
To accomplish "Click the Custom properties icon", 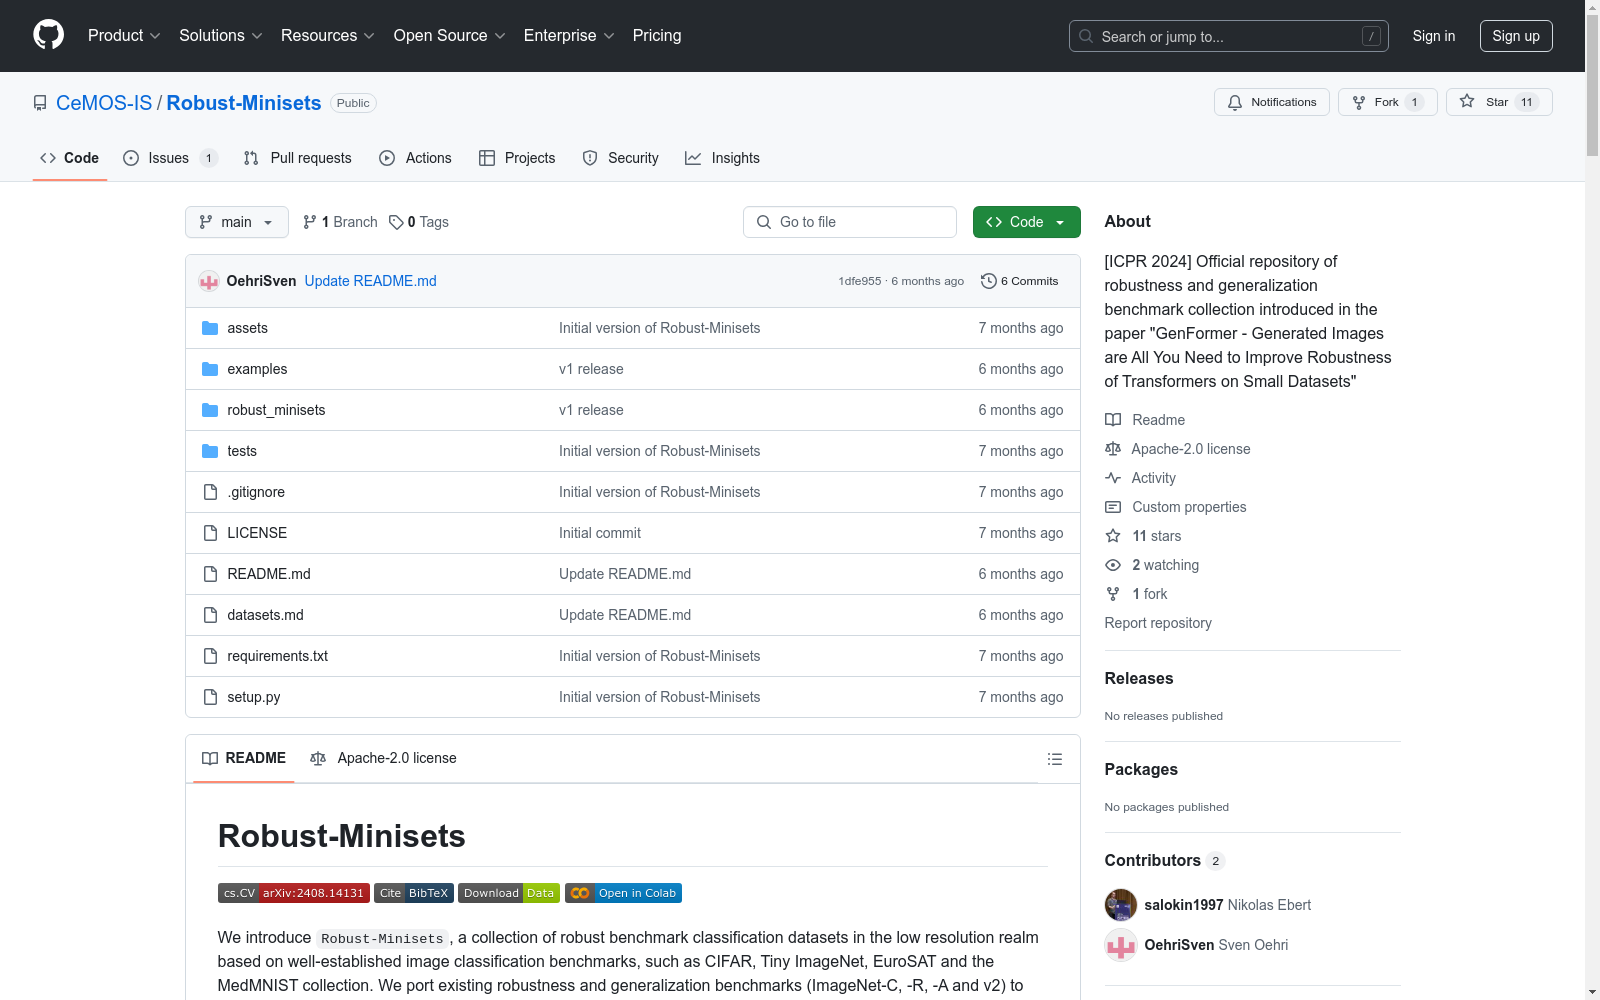I will pyautogui.click(x=1113, y=507).
